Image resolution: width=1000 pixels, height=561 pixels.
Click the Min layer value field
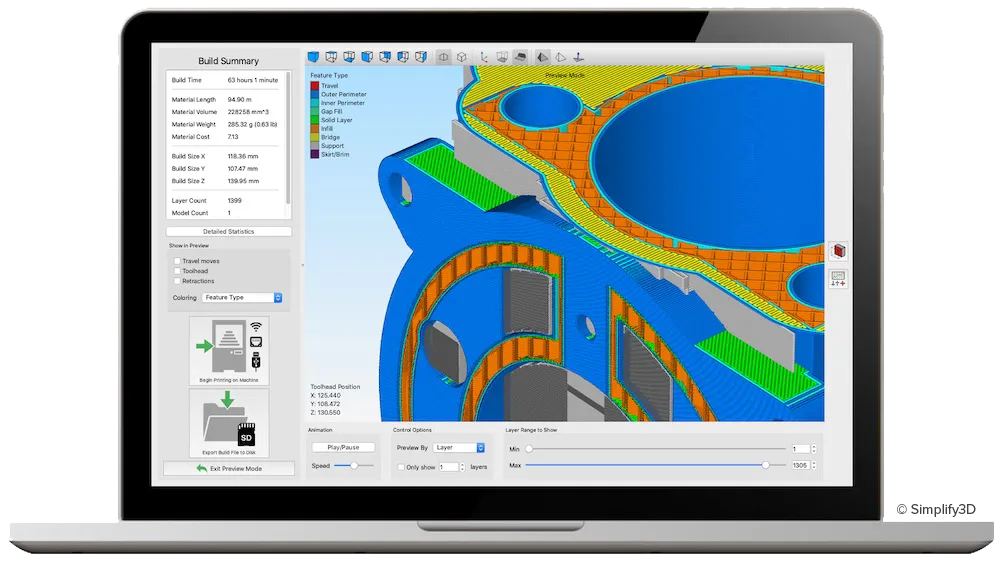pyautogui.click(x=800, y=449)
